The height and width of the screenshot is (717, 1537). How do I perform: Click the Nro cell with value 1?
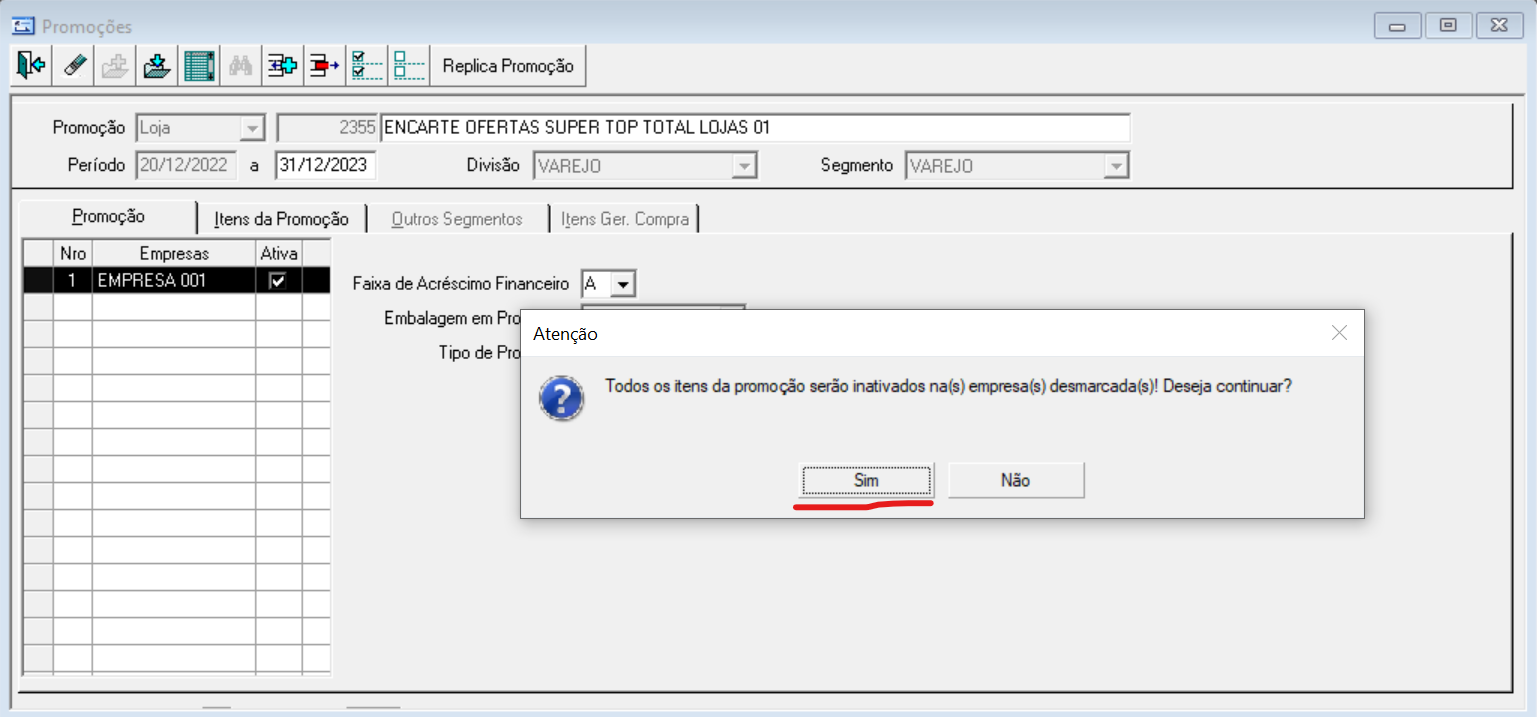click(73, 281)
